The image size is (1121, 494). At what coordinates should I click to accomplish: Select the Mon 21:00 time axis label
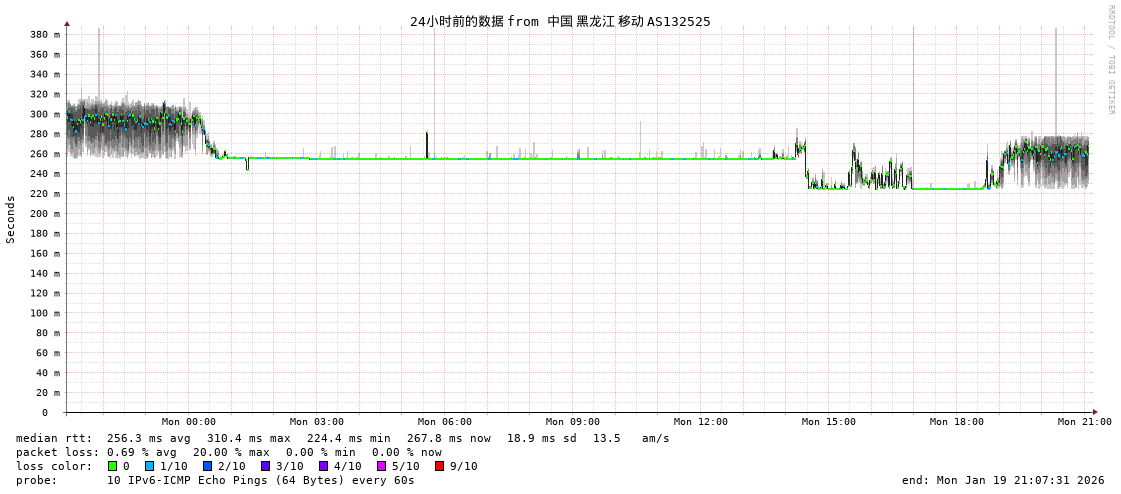coord(1084,422)
